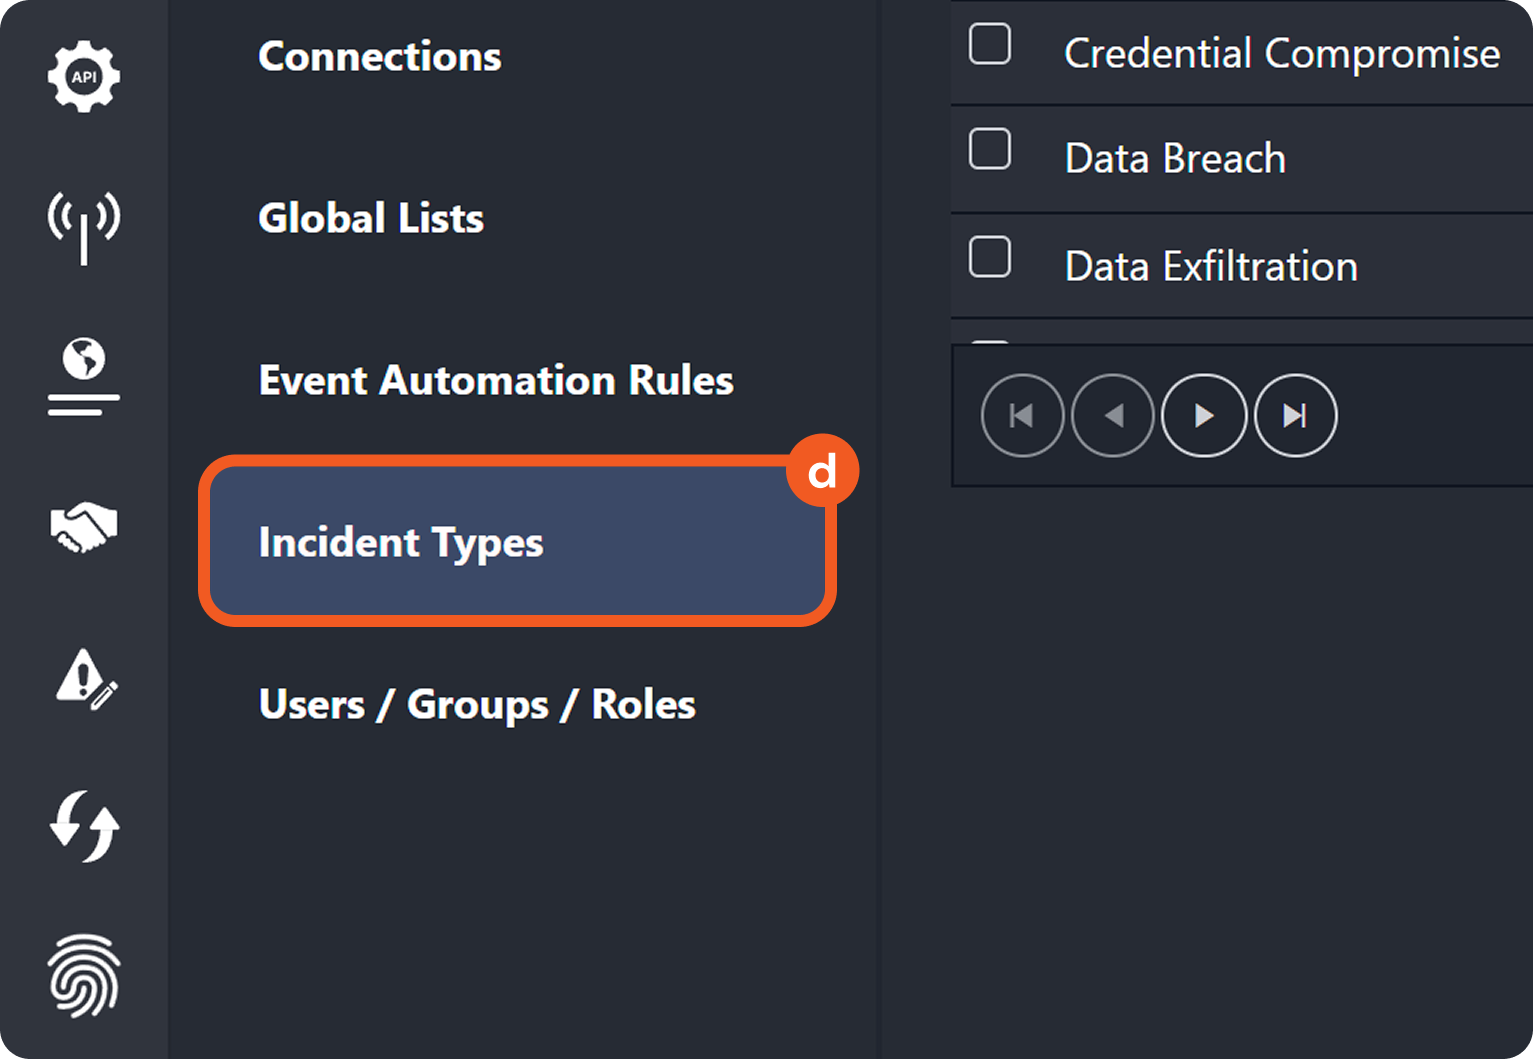Select the sync arrows icon

pos(84,827)
